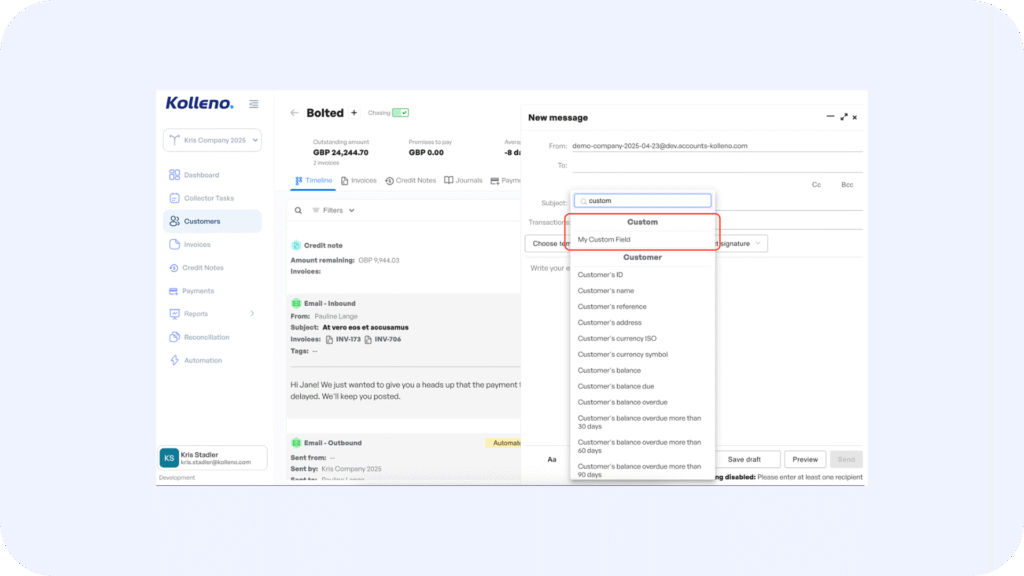Open the Kris Company 2025 dropdown

[x=211, y=141]
